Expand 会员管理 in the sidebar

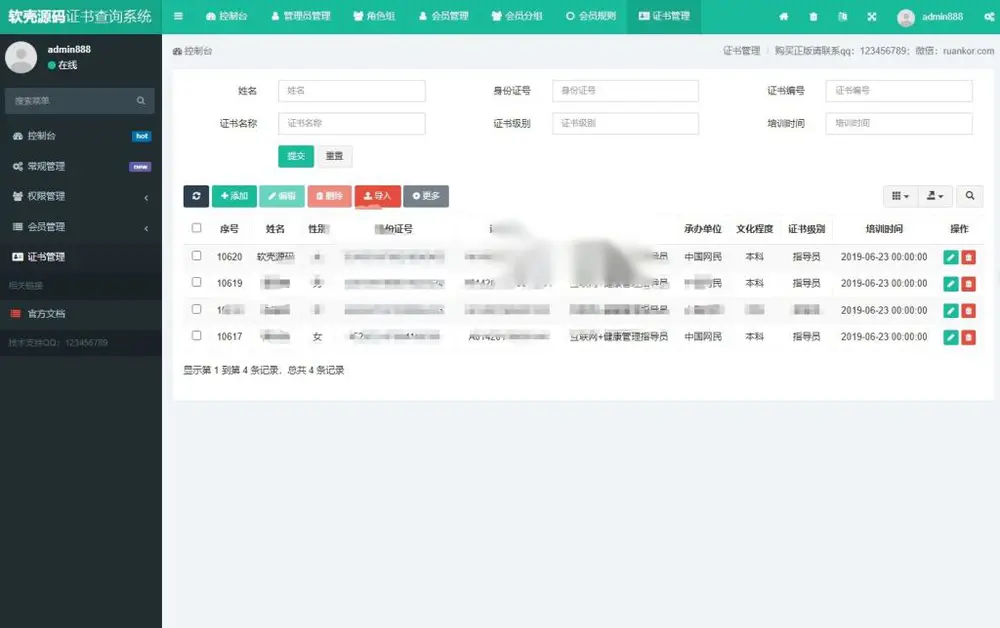81,227
